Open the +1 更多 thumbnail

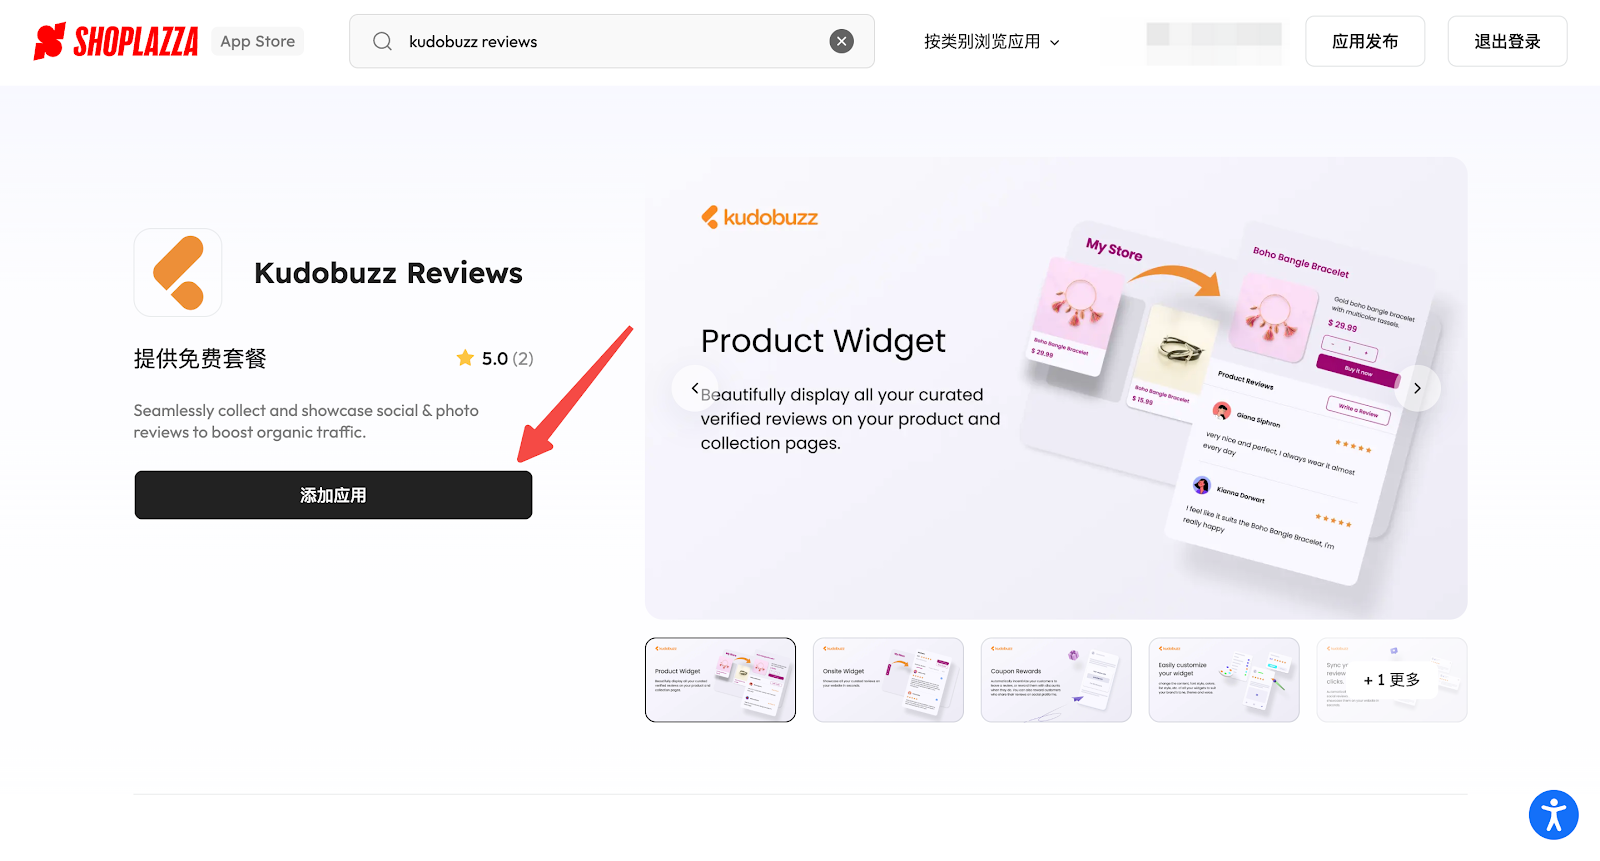pyautogui.click(x=1392, y=680)
